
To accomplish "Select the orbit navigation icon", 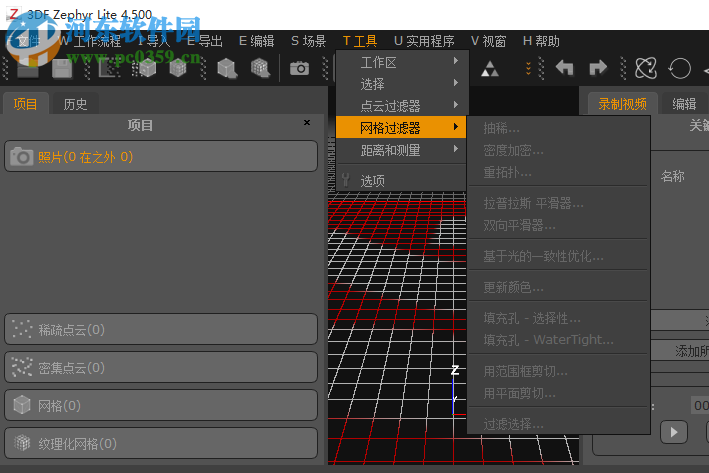I will (x=646, y=69).
